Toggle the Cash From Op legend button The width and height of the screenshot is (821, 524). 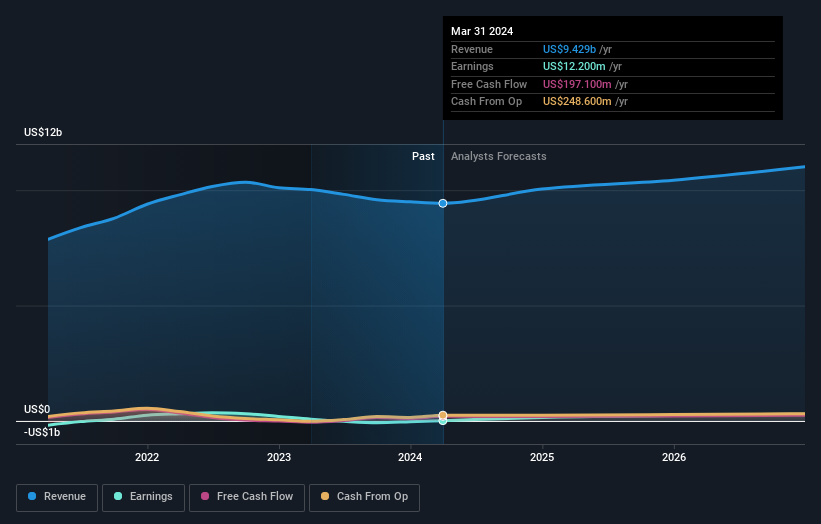pyautogui.click(x=364, y=497)
